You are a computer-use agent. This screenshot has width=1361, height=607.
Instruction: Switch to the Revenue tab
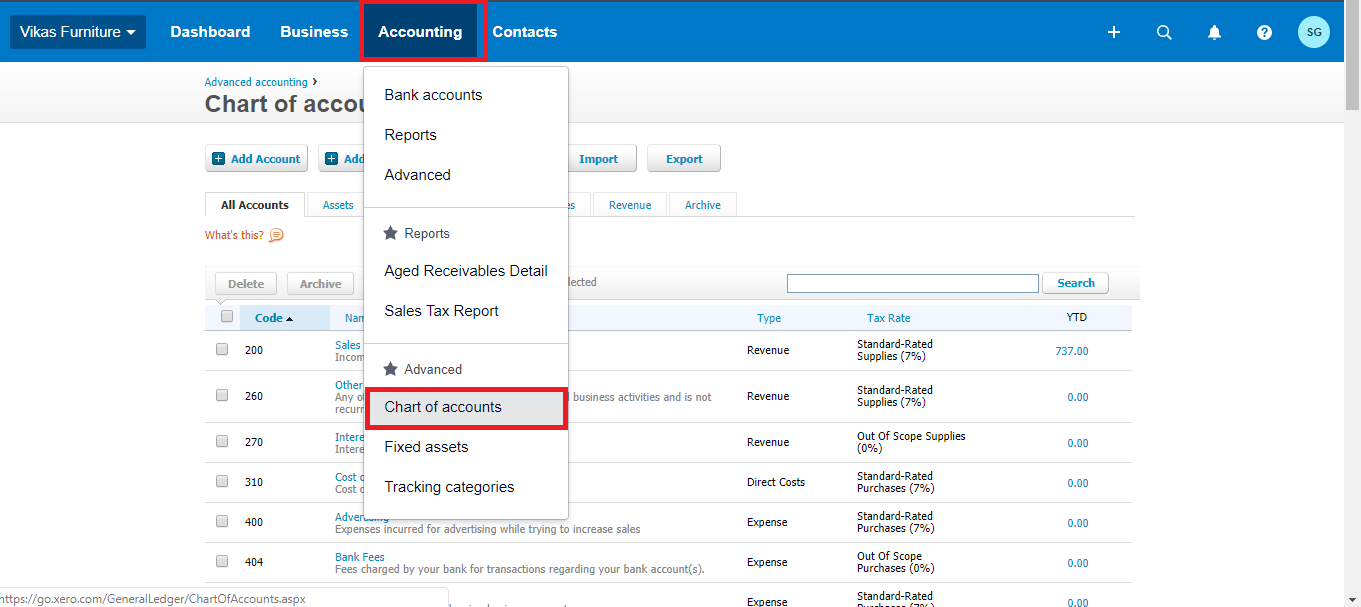click(x=630, y=205)
